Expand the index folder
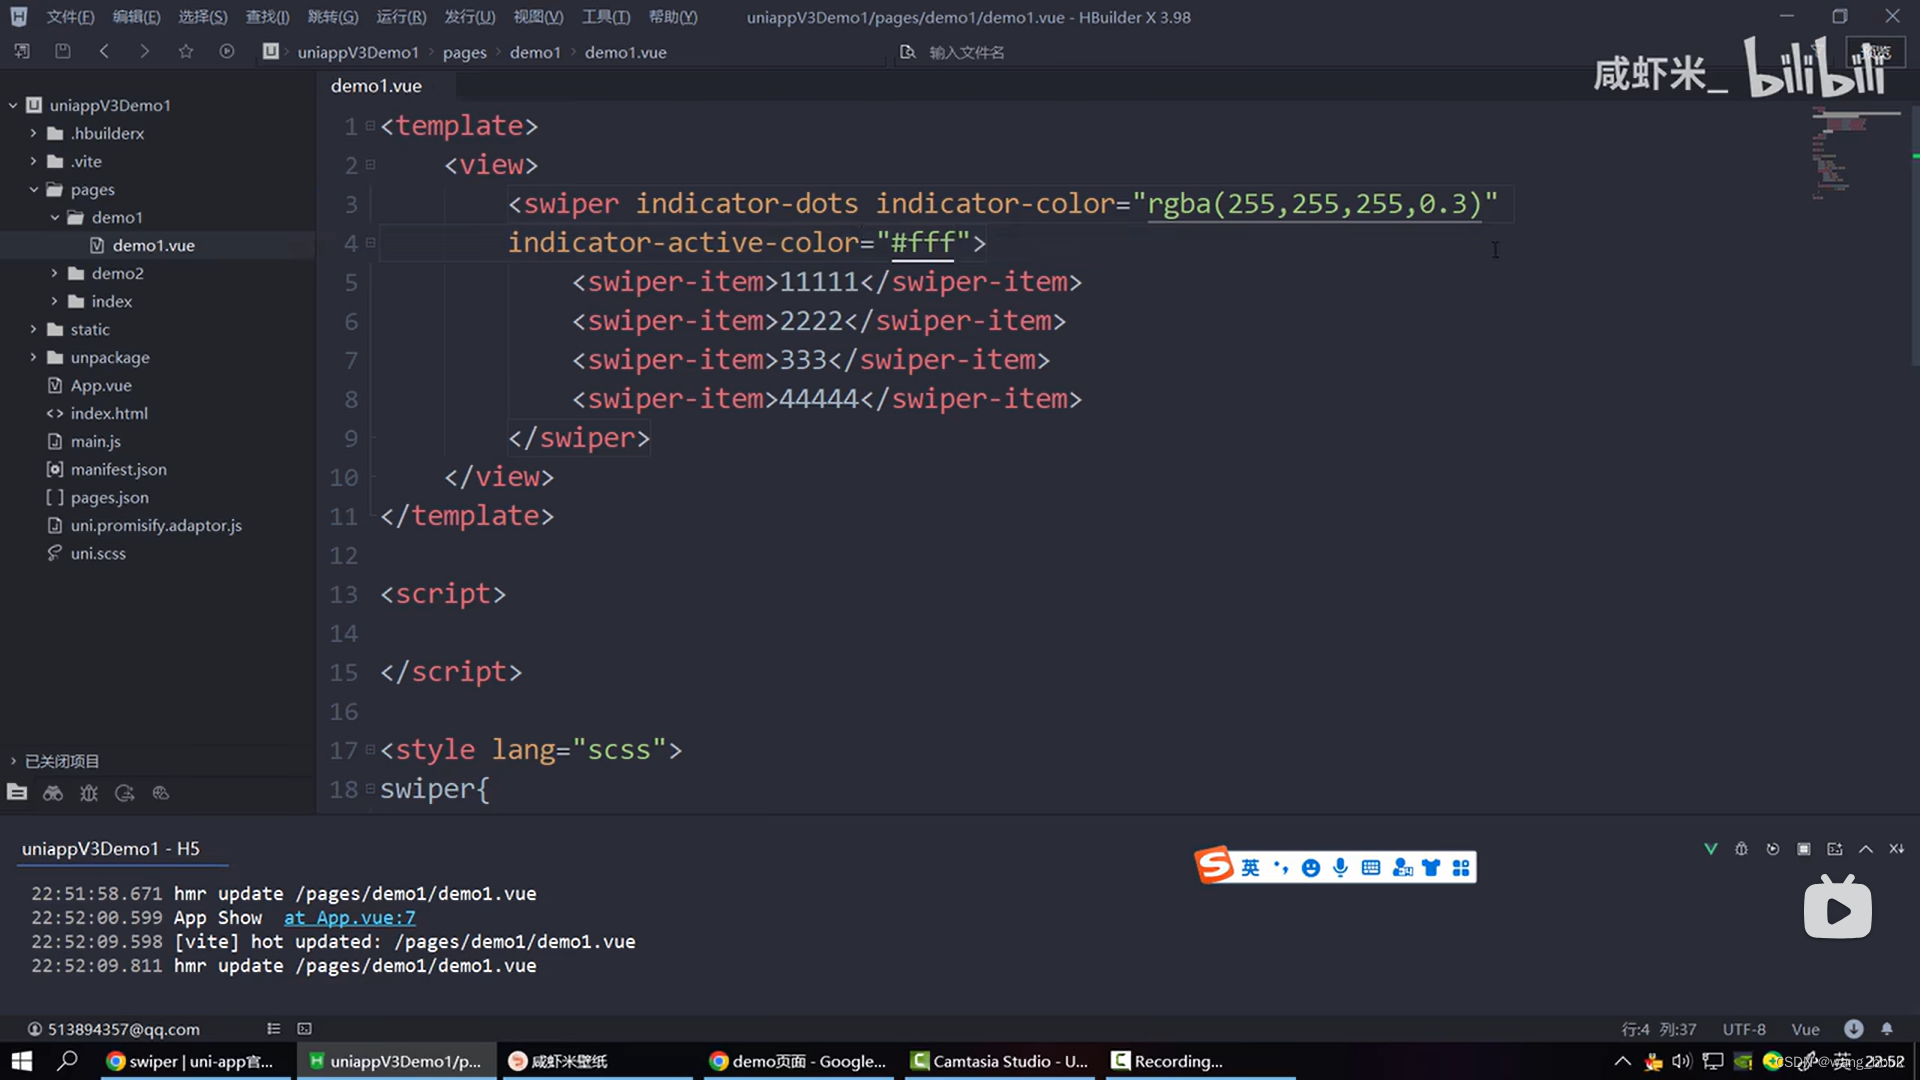The width and height of the screenshot is (1920, 1080). [54, 301]
